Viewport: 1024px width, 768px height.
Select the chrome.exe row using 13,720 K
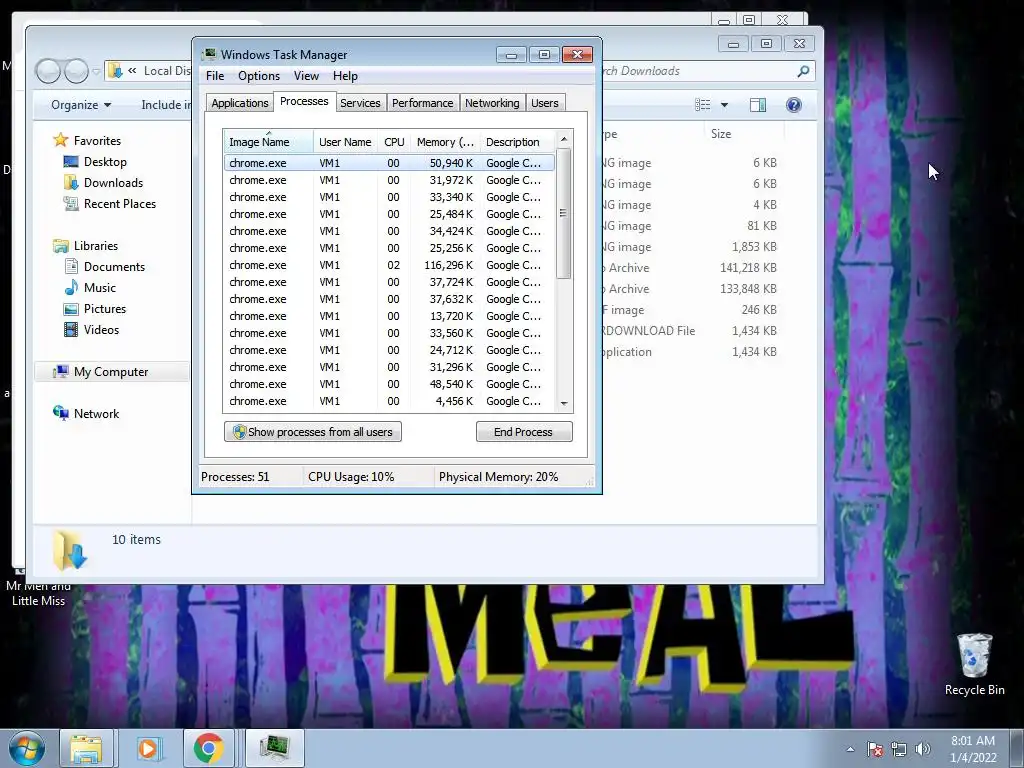[x=389, y=316]
